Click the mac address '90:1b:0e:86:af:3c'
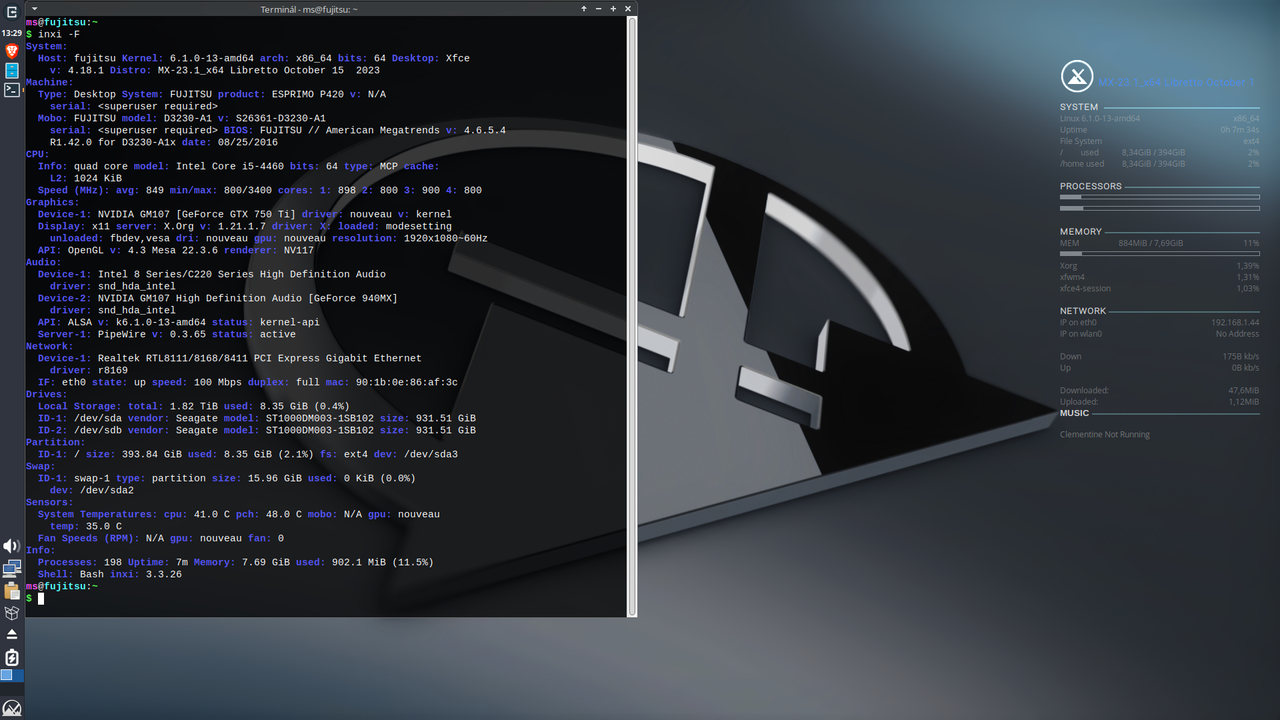The image size is (1280, 720). click(407, 382)
